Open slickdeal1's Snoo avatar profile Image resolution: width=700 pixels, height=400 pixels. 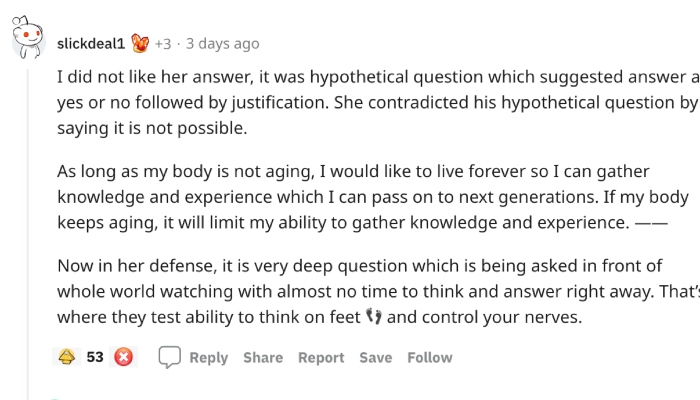(x=28, y=38)
